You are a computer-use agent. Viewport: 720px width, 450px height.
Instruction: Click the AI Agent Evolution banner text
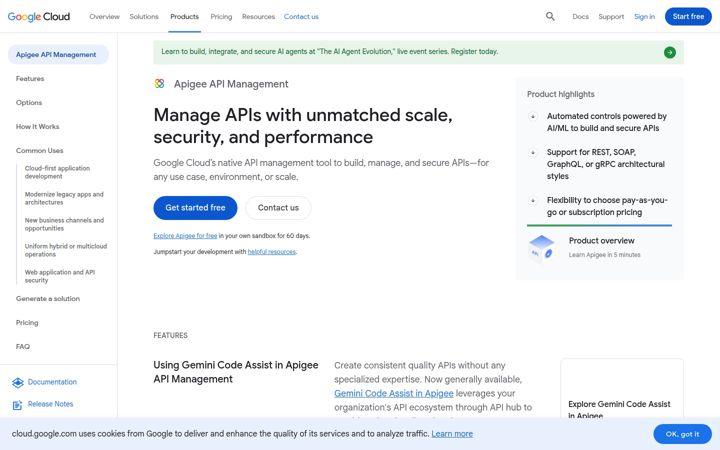[329, 52]
